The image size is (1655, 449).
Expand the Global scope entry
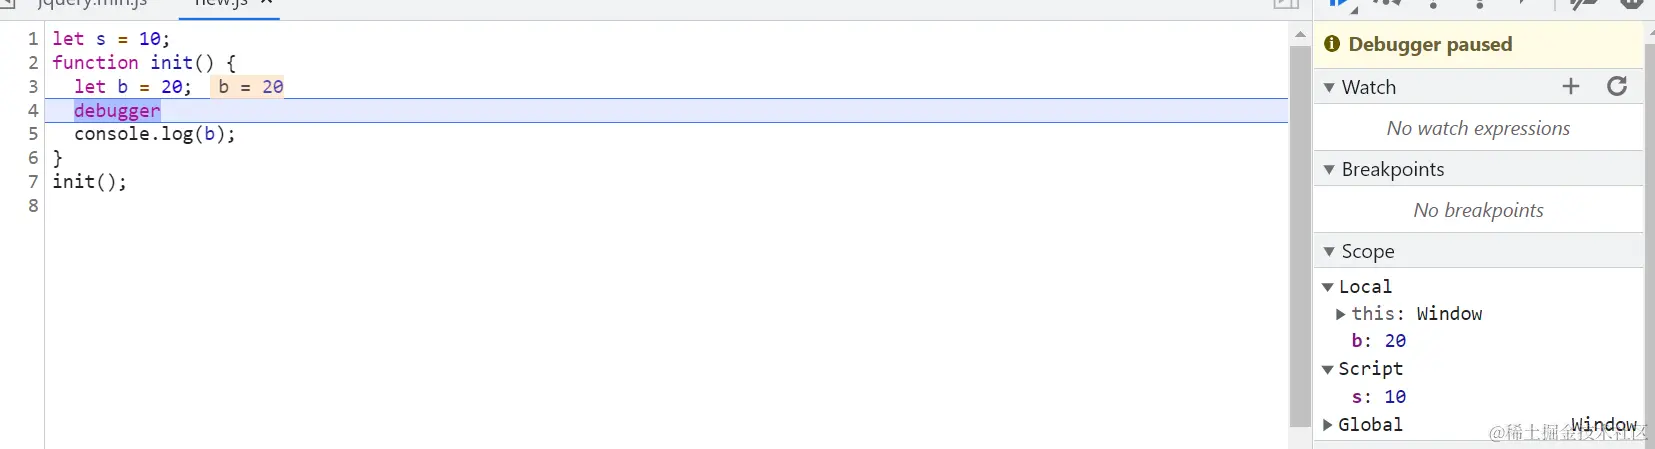click(x=1328, y=425)
